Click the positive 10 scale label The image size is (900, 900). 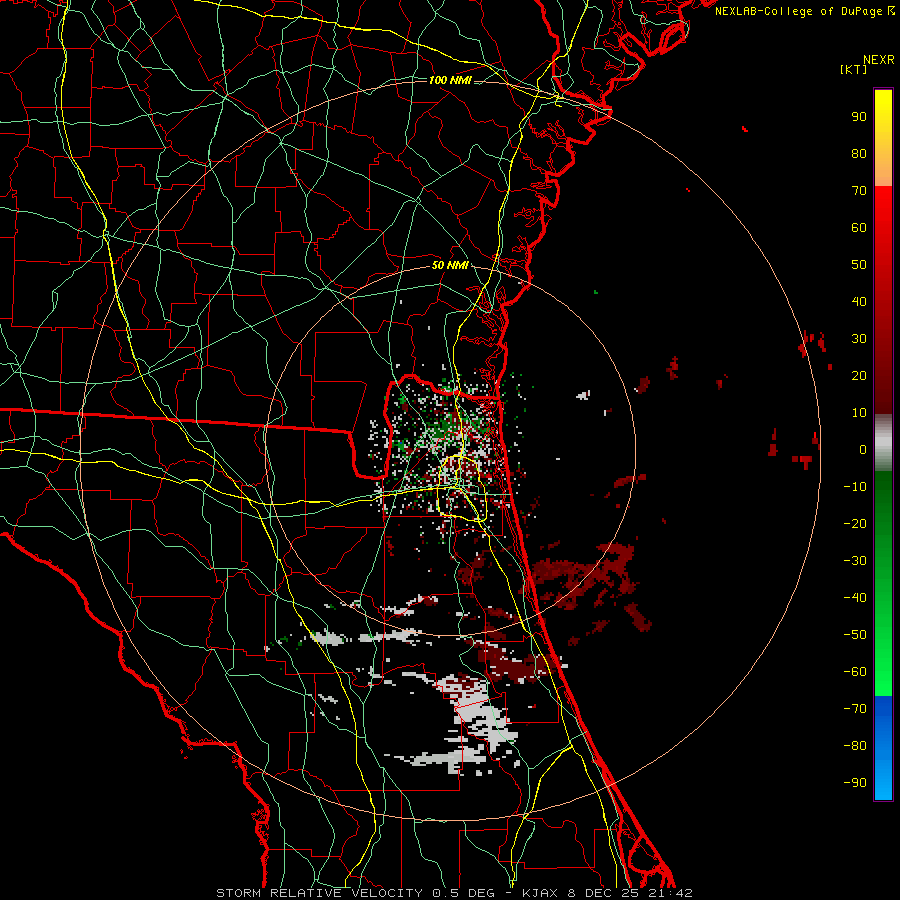click(x=859, y=413)
